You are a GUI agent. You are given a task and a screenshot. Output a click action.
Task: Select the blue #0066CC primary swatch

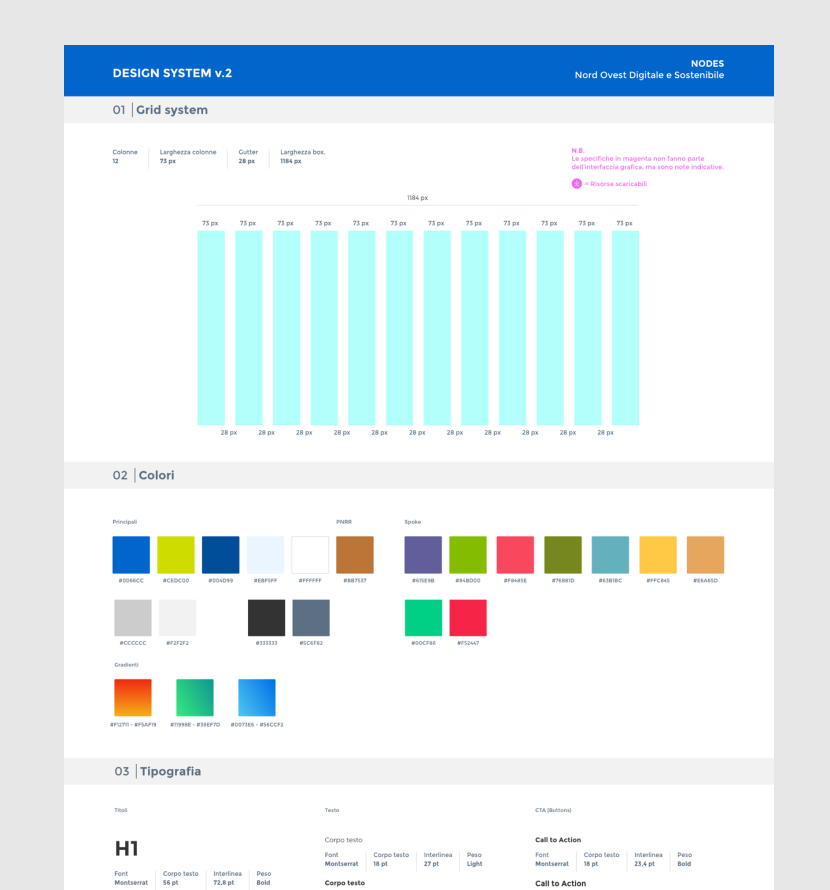131,555
